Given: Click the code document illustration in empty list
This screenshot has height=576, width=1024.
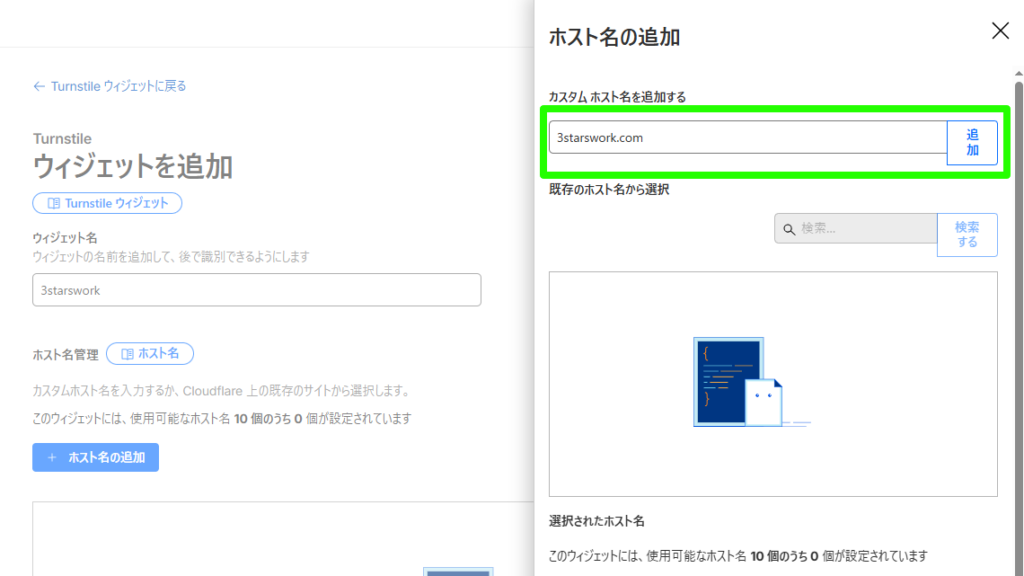Looking at the screenshot, I should tap(728, 381).
